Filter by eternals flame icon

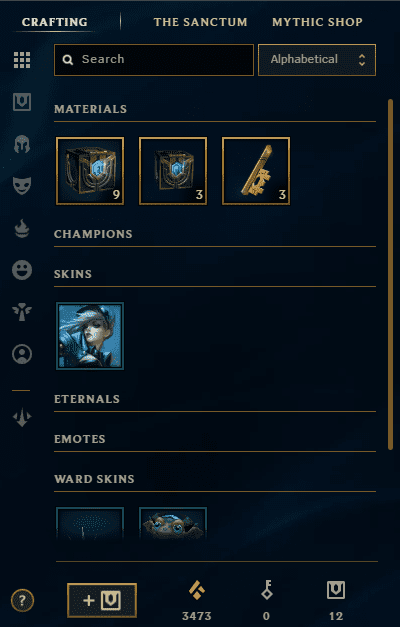point(22,229)
